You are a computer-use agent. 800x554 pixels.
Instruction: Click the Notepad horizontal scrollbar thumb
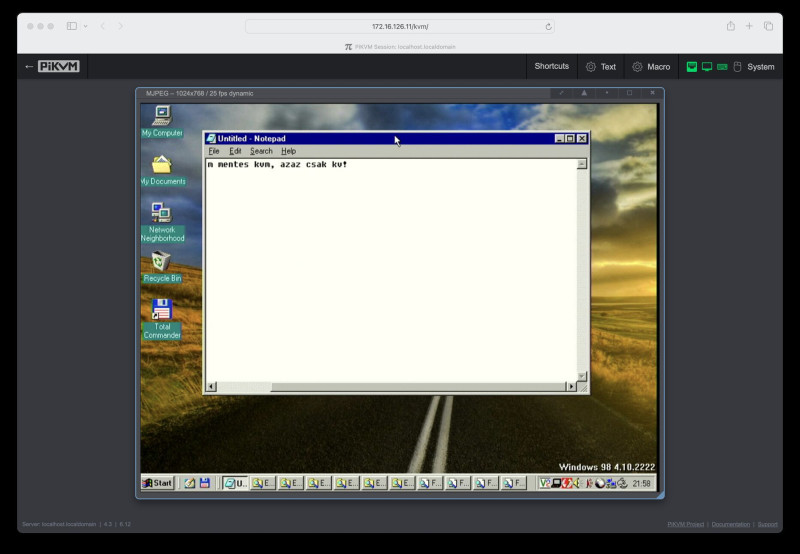click(418, 387)
